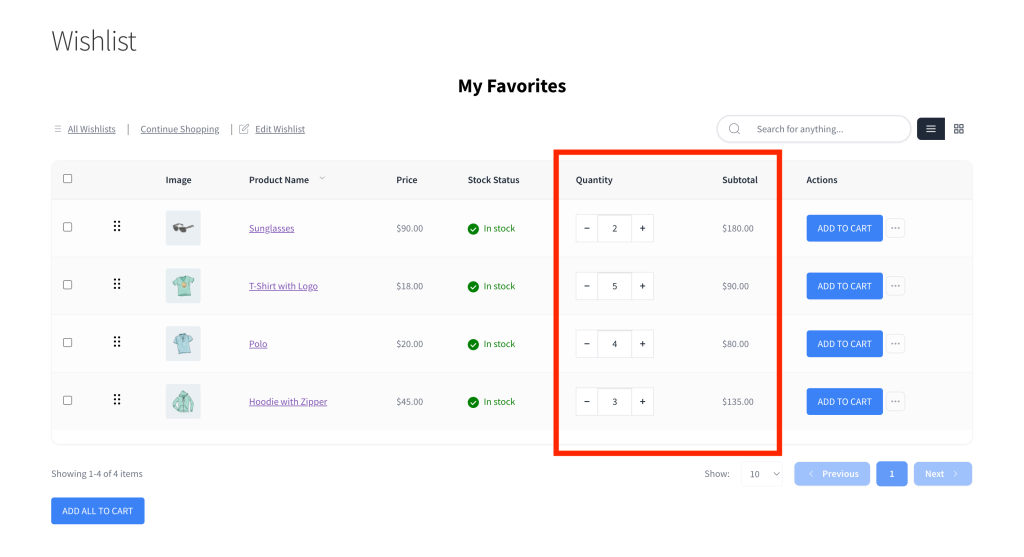Decrease T-Shirt with Logo quantity
The image size is (1024, 557).
[586, 286]
